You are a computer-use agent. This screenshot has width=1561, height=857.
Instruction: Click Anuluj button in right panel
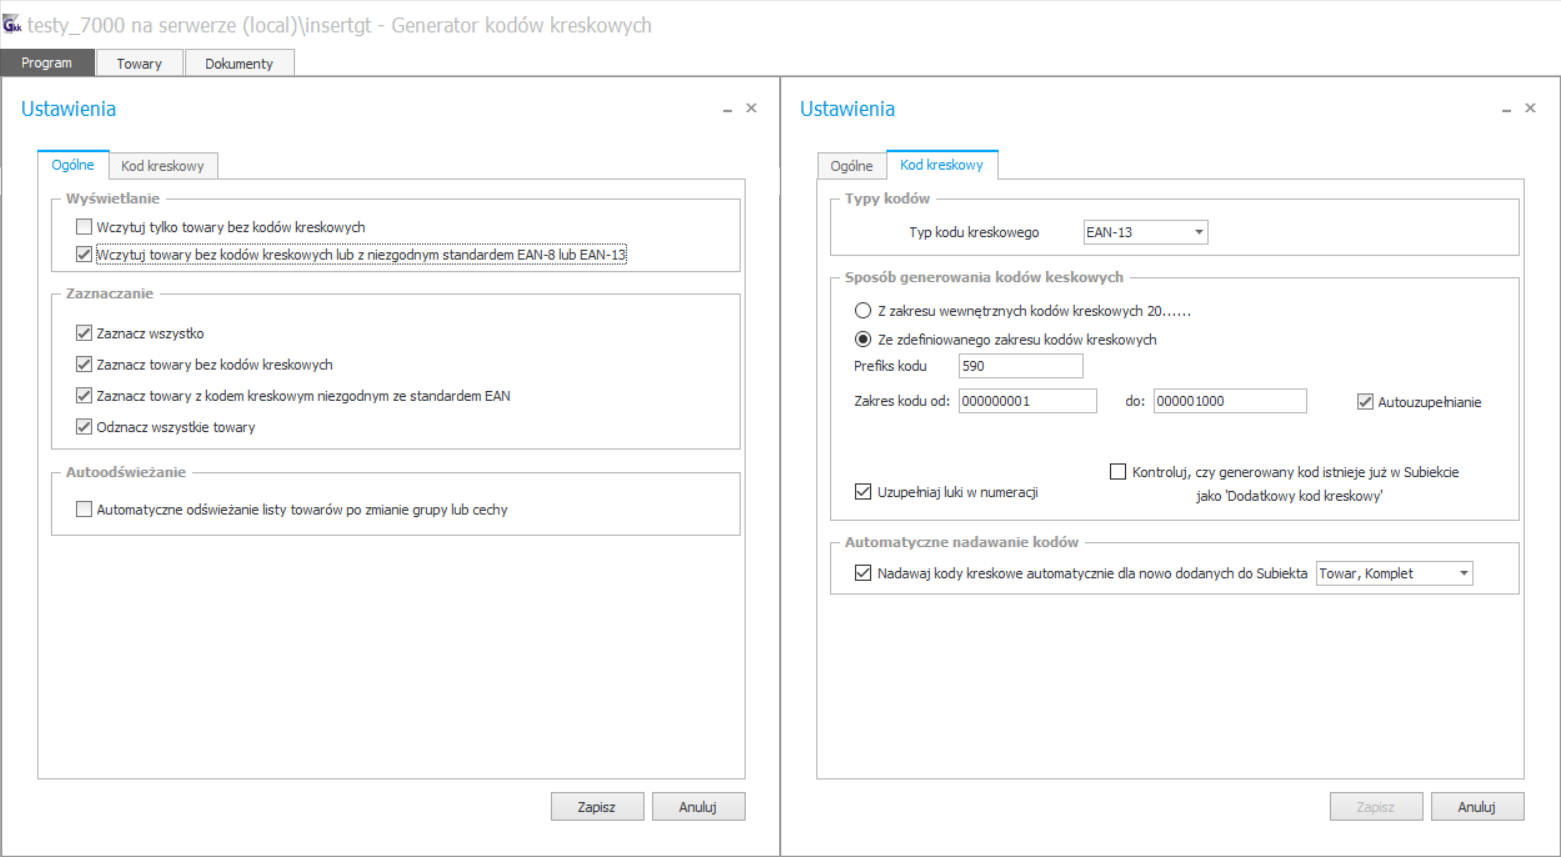coord(1477,807)
